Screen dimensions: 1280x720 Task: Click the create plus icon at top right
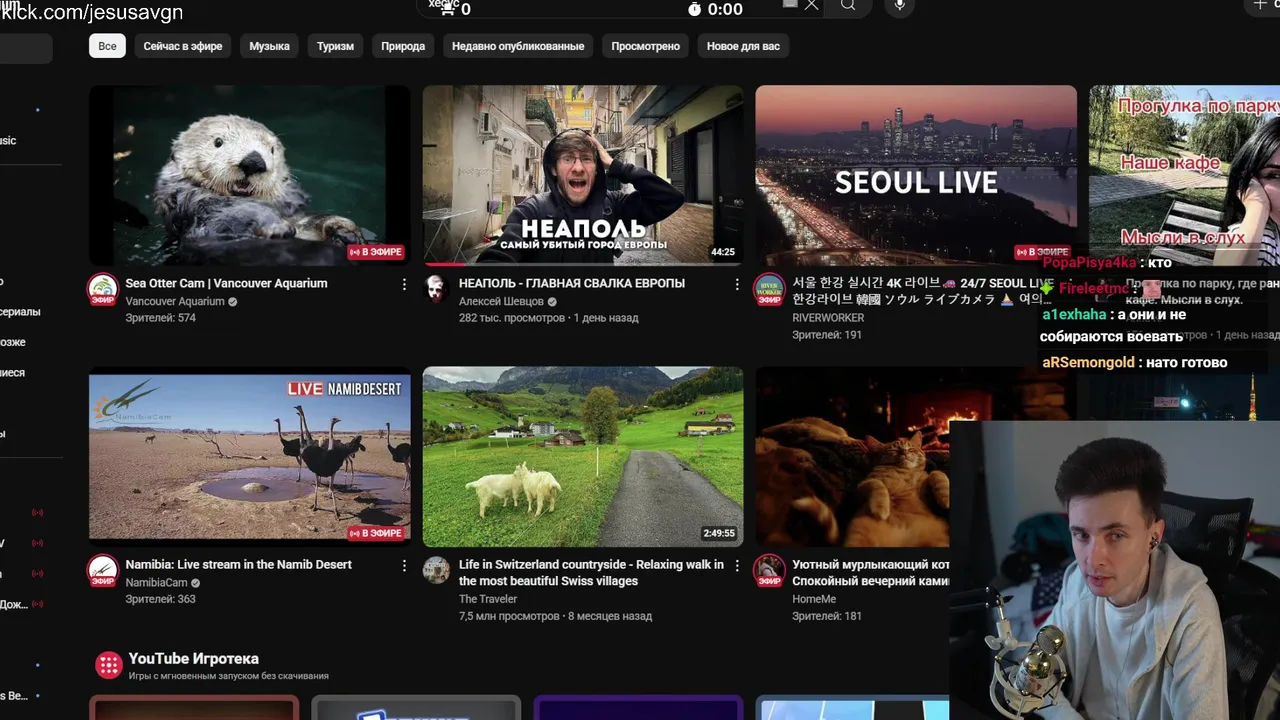pyautogui.click(x=1259, y=5)
